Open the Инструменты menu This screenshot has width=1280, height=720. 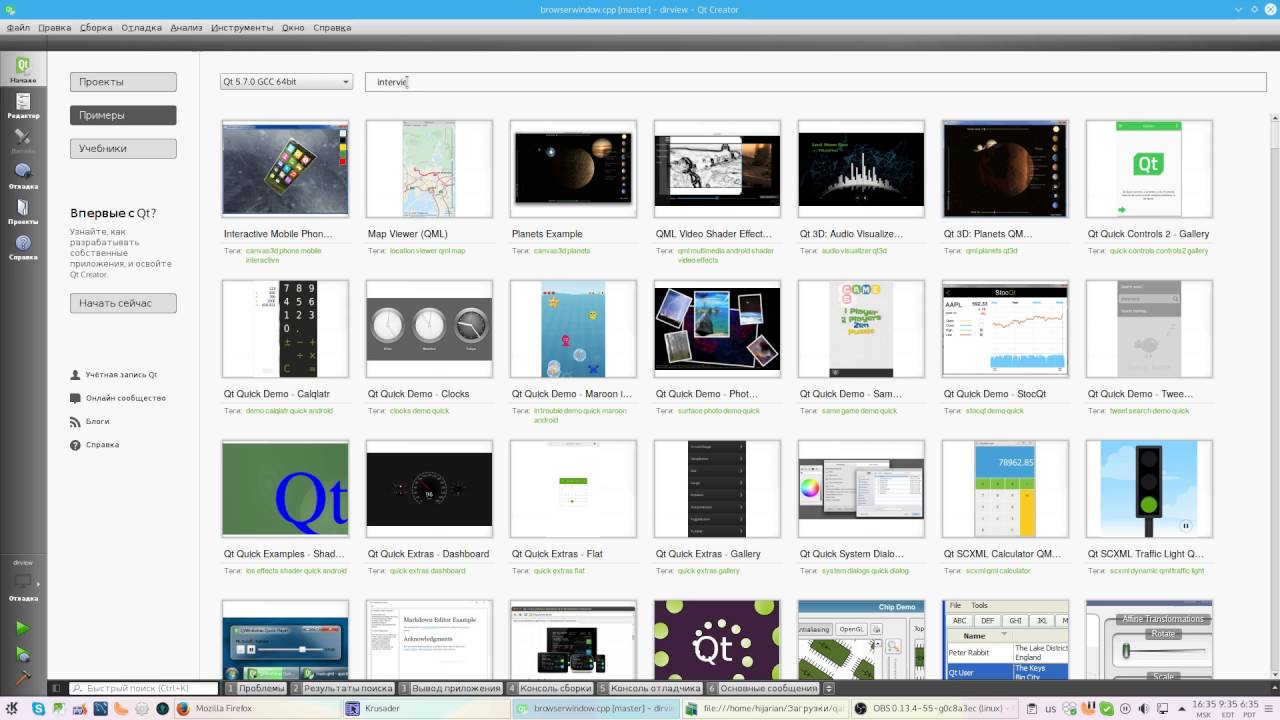pos(242,28)
